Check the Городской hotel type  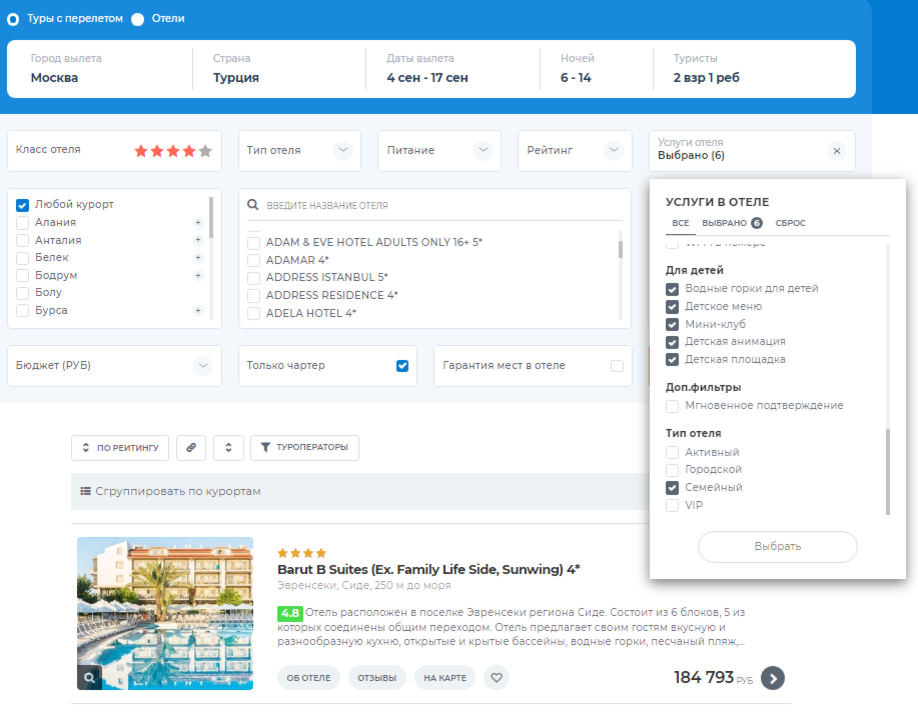pos(672,470)
